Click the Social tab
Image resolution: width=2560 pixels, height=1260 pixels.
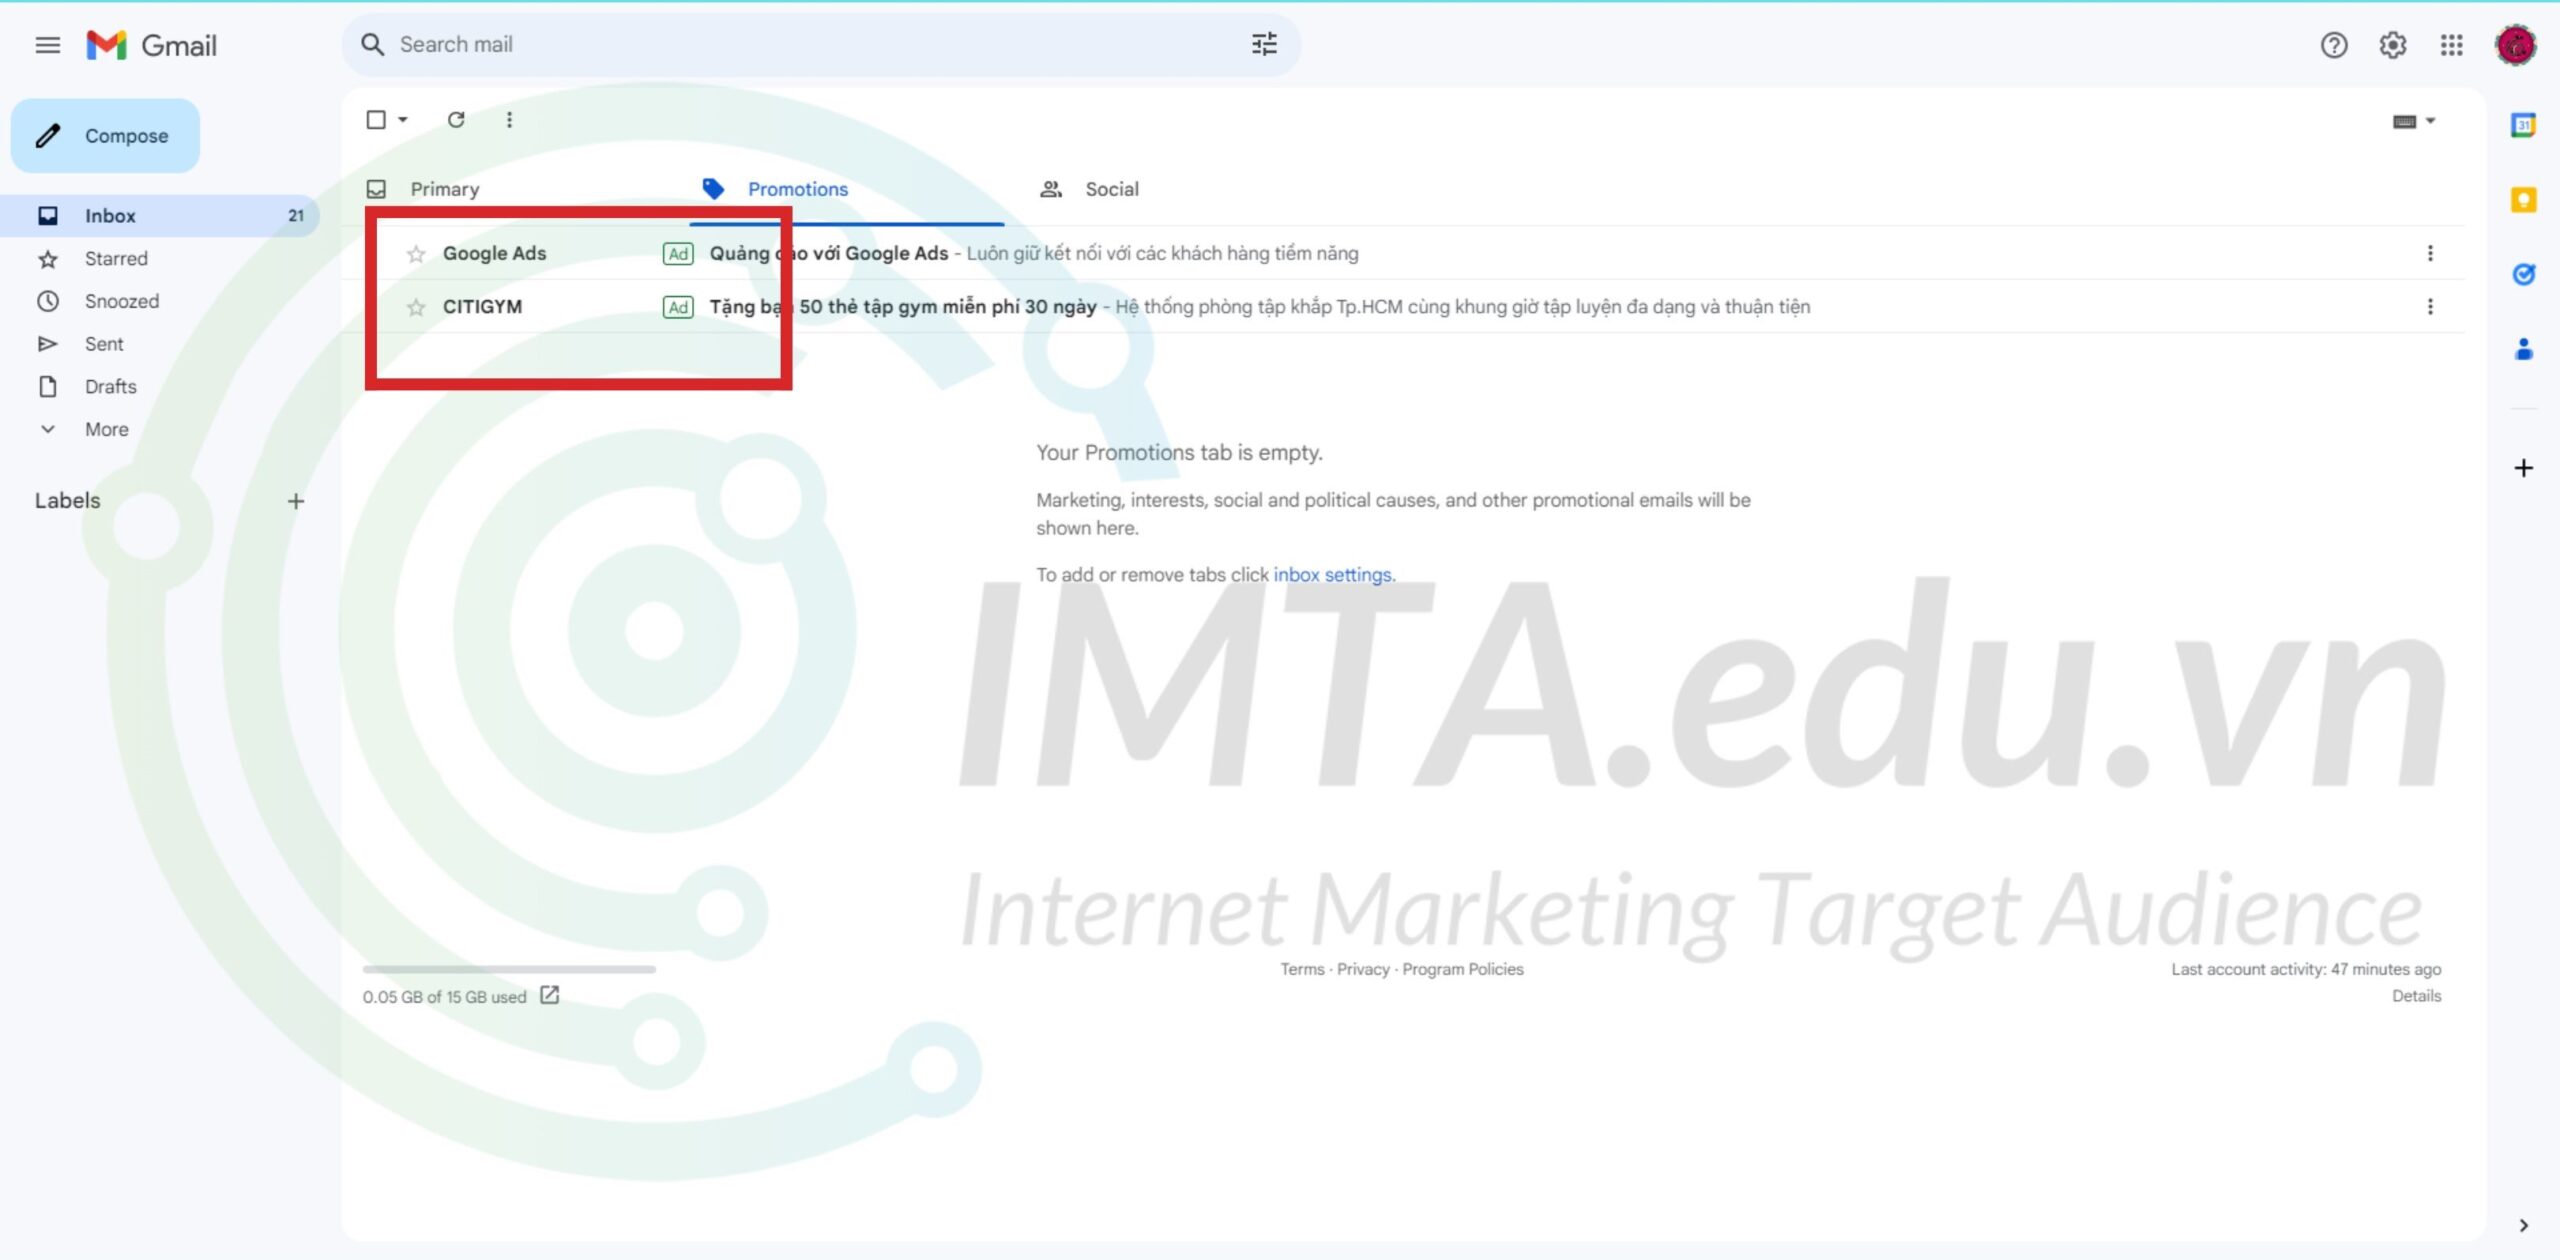pyautogui.click(x=1112, y=188)
